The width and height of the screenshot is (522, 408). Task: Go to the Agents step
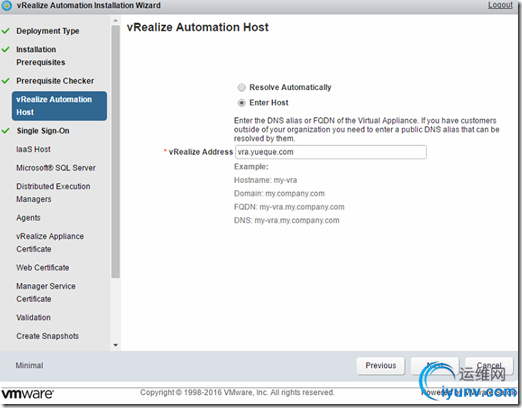(x=28, y=218)
